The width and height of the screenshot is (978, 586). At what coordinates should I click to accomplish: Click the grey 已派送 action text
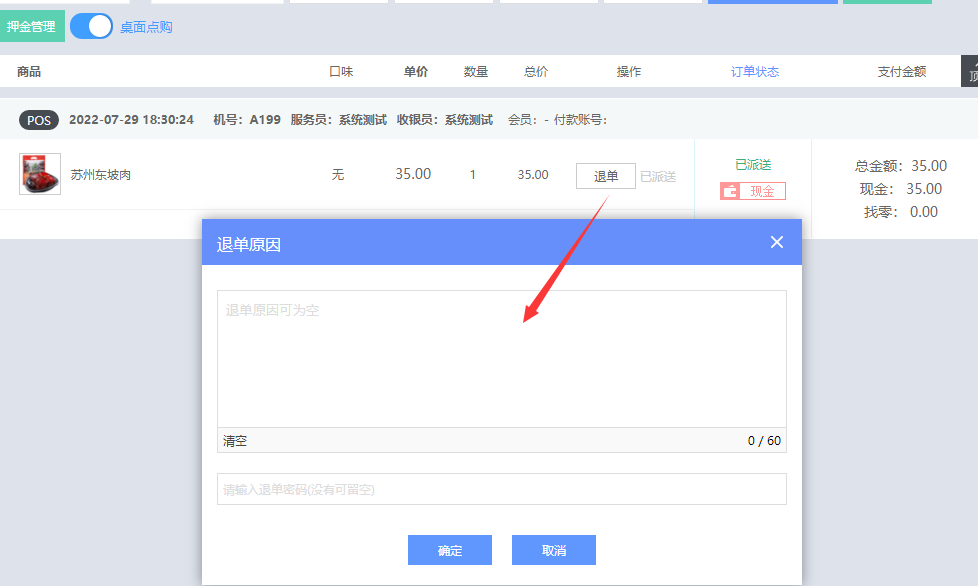point(658,176)
